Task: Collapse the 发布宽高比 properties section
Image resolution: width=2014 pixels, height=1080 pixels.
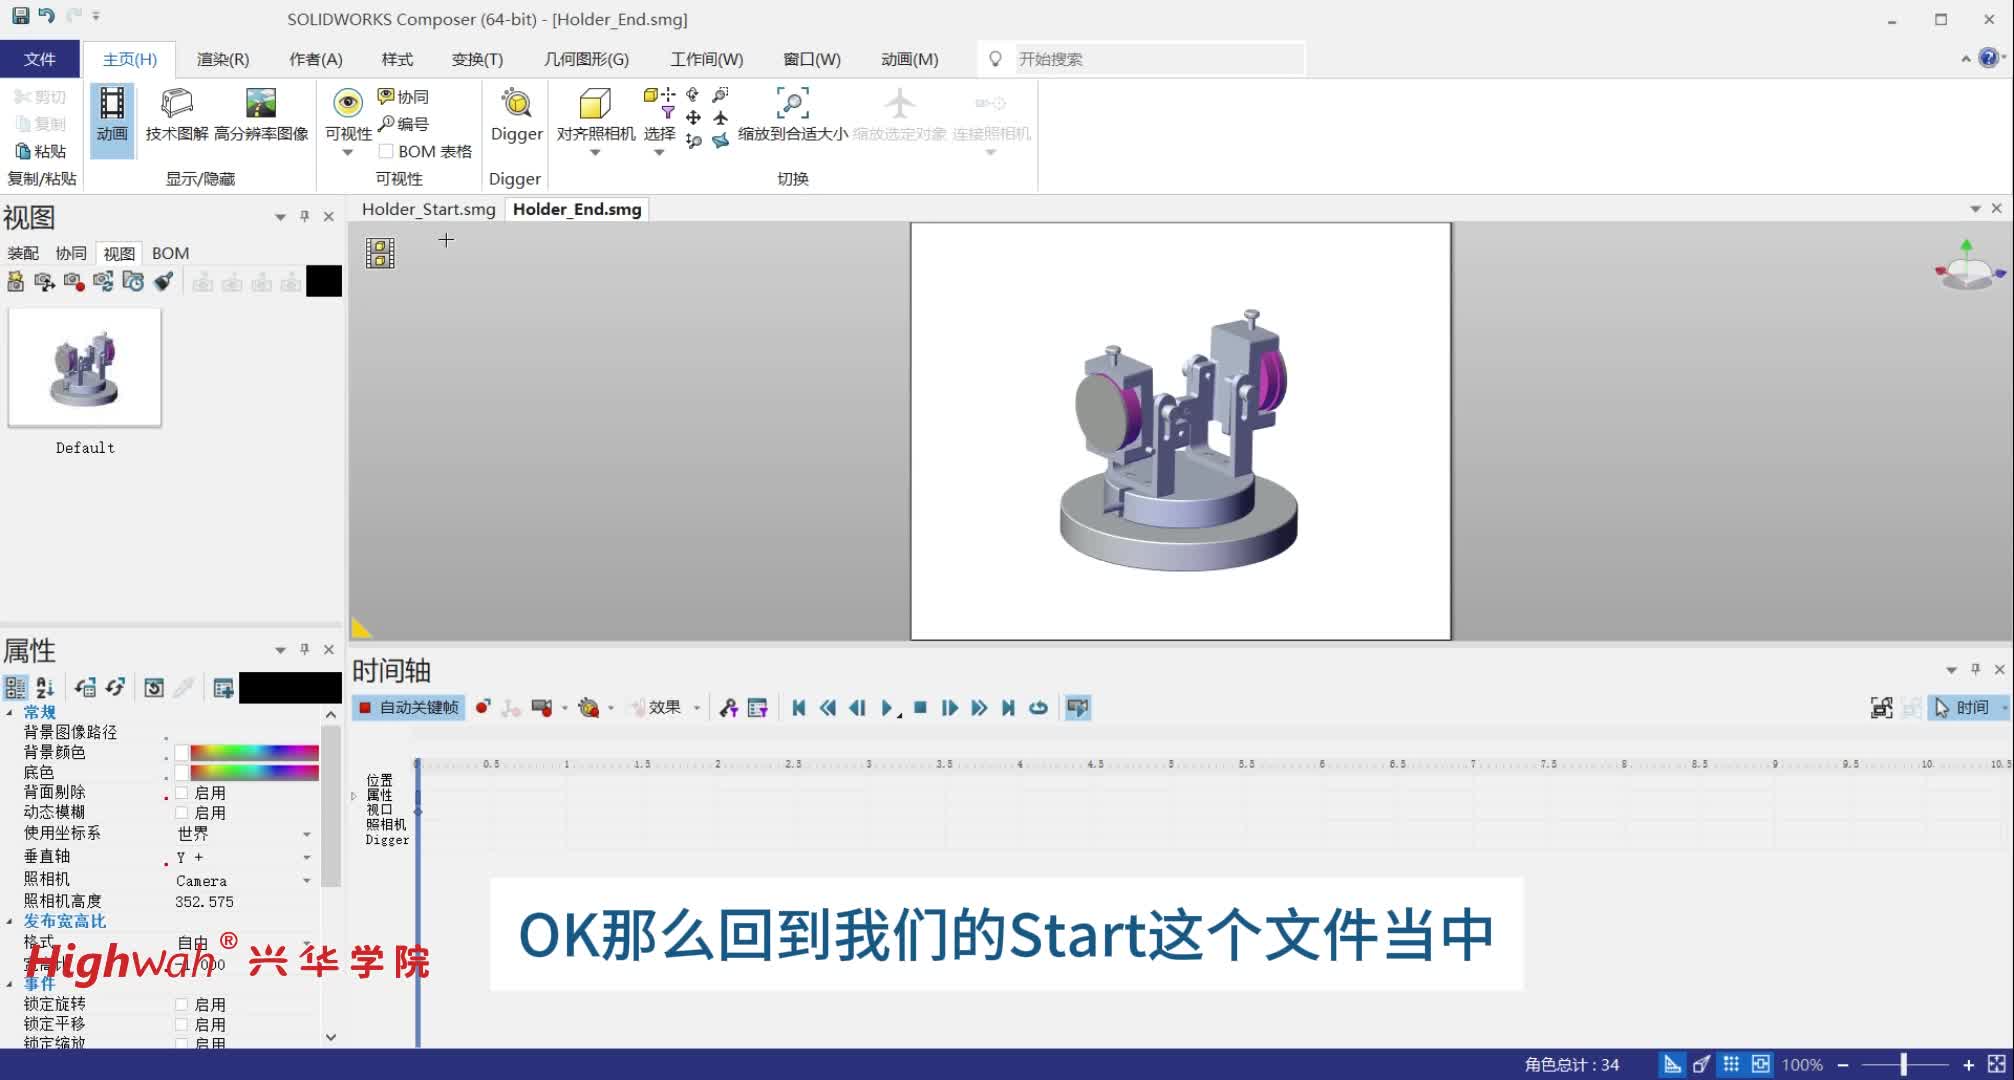Action: 10,921
